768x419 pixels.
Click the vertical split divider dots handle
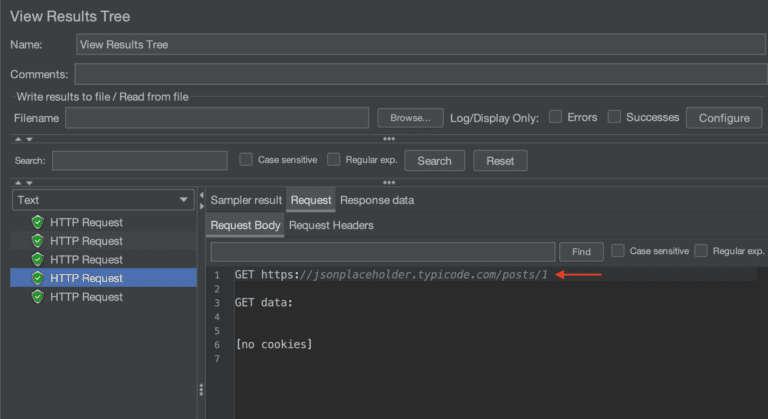tap(201, 390)
